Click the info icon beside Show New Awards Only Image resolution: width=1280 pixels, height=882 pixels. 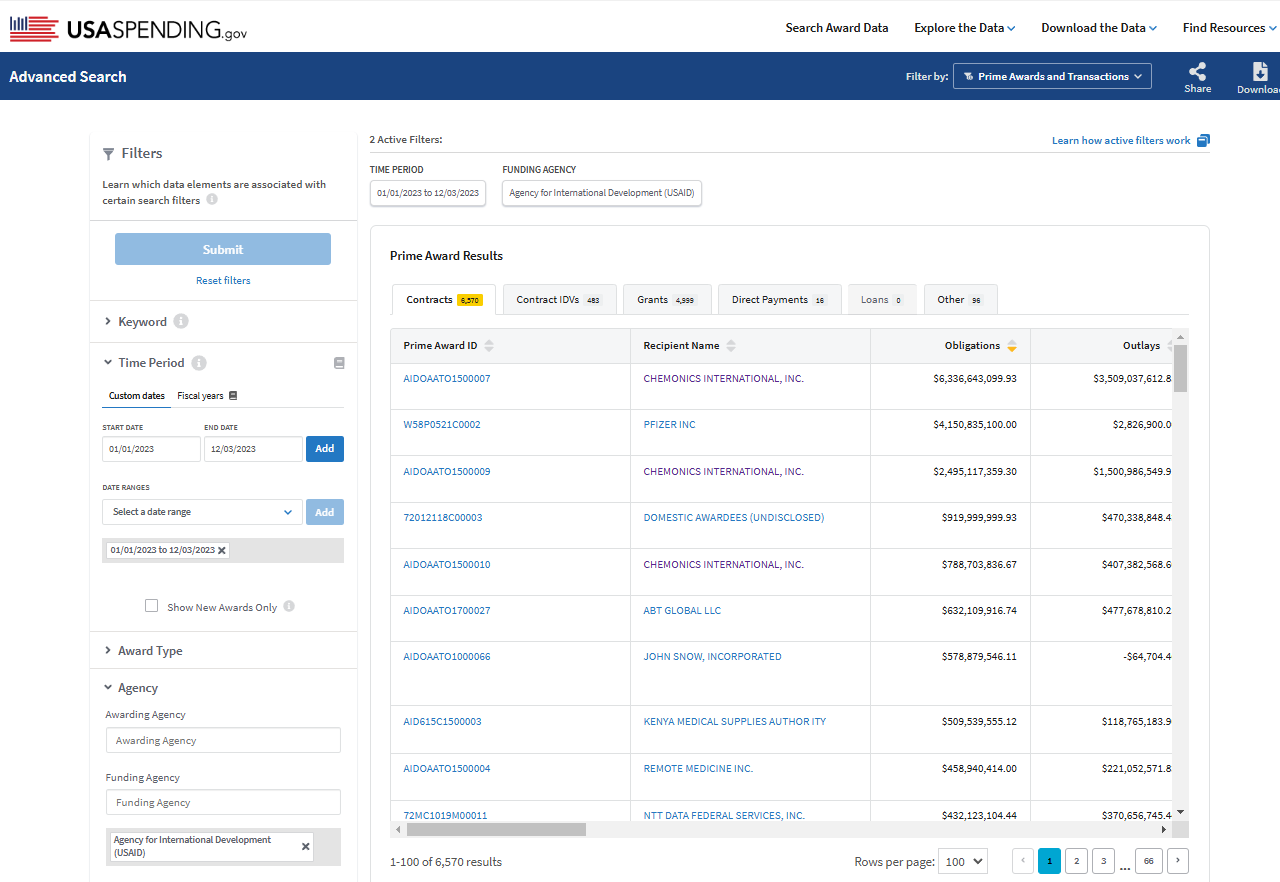[289, 606]
